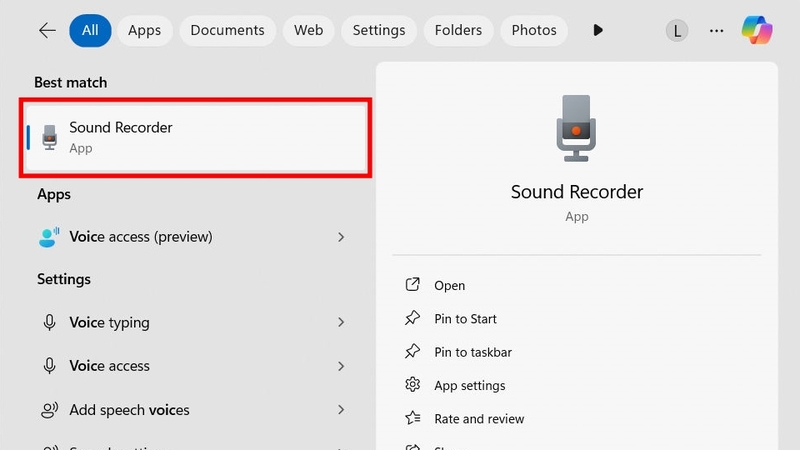Click the App settings gear icon

pos(412,385)
